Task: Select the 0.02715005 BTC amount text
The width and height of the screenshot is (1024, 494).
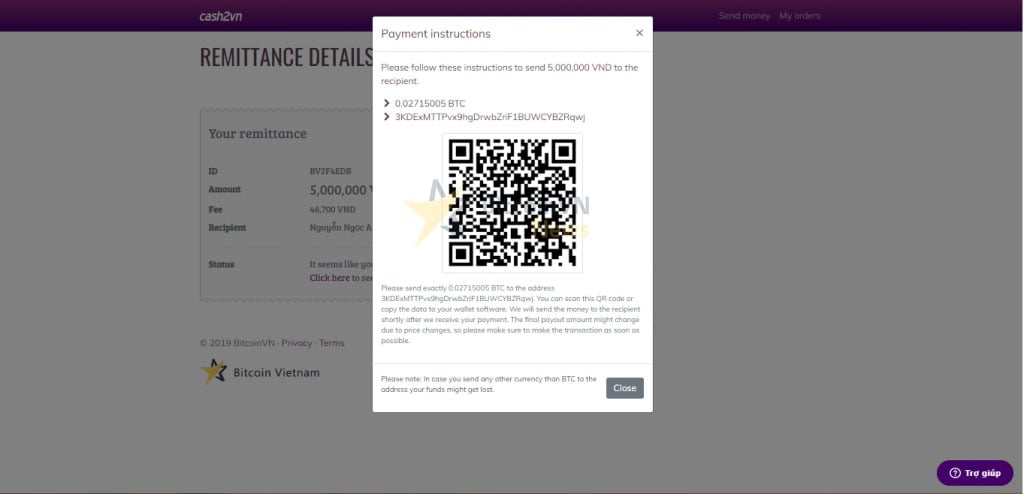Action: pyautogui.click(x=430, y=103)
